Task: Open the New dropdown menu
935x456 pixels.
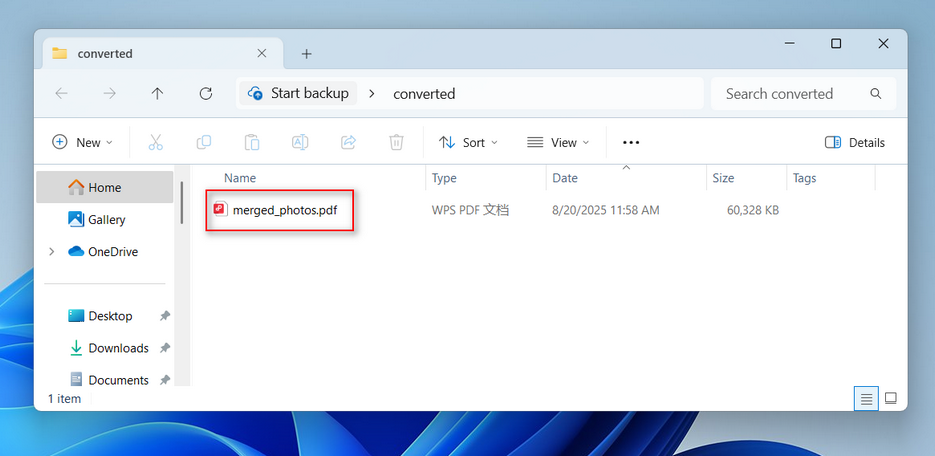Action: [83, 142]
